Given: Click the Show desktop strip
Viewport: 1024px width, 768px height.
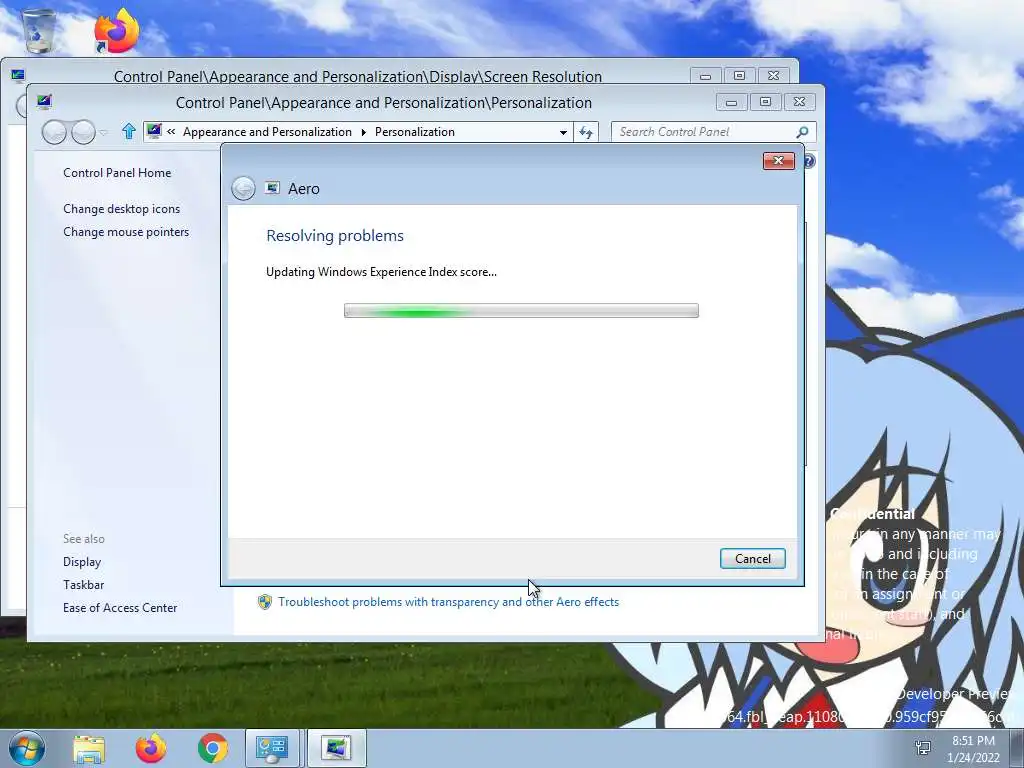Looking at the screenshot, I should point(1017,749).
